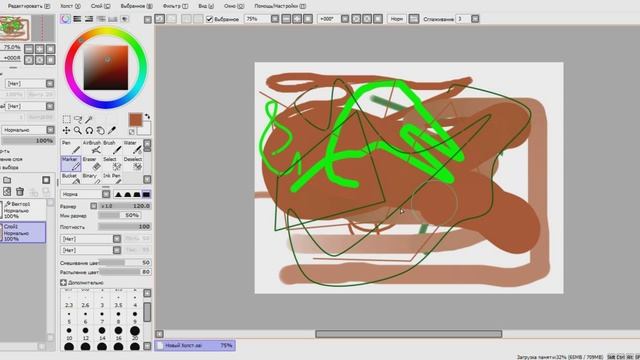This screenshot has width=640, height=360.
Task: Open the Фильтр menu
Action: [175, 6]
